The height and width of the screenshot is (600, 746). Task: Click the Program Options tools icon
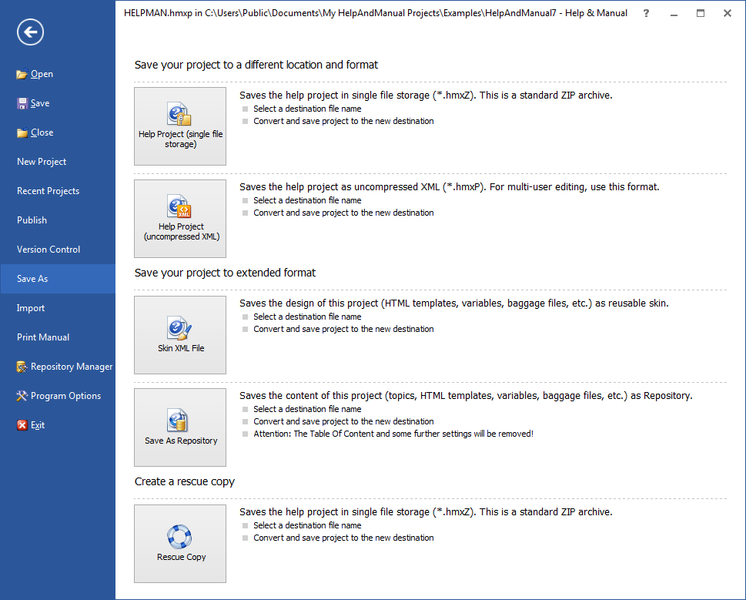click(x=22, y=396)
